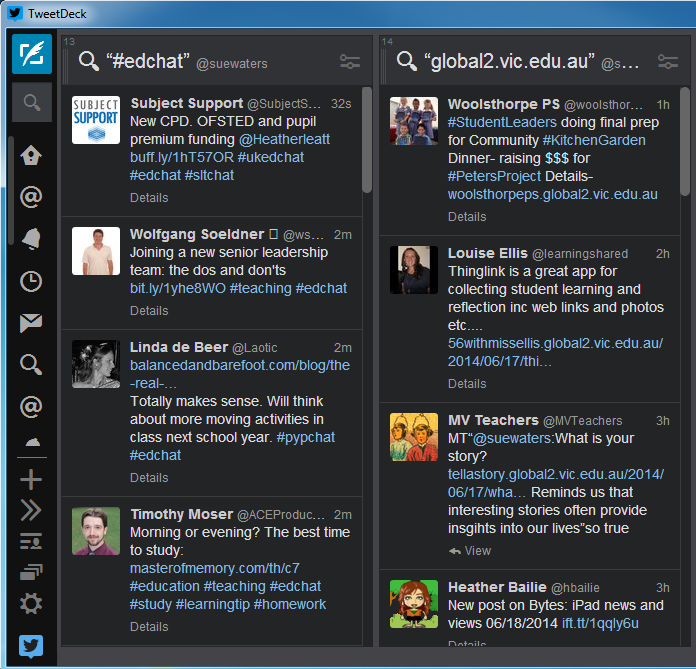
Task: Open Details of Wolfgang Soeldner tweet
Action: [149, 311]
